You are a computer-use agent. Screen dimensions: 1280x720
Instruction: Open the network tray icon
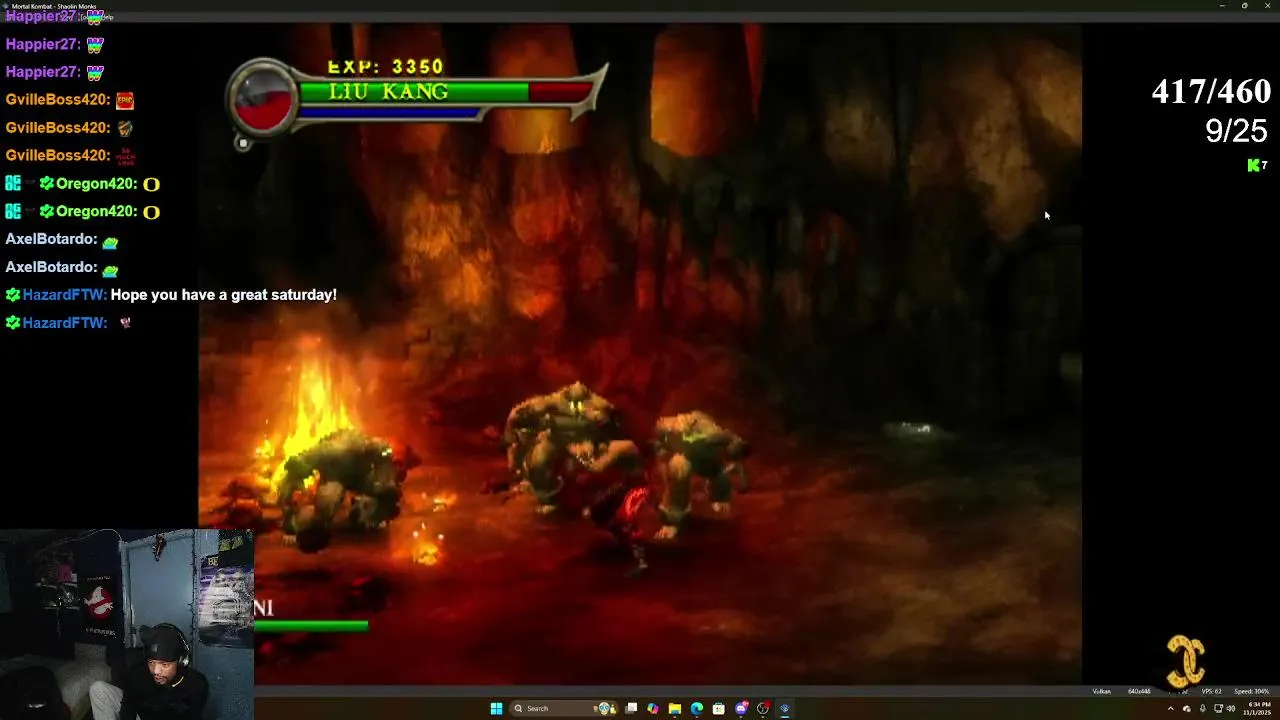click(x=1218, y=709)
